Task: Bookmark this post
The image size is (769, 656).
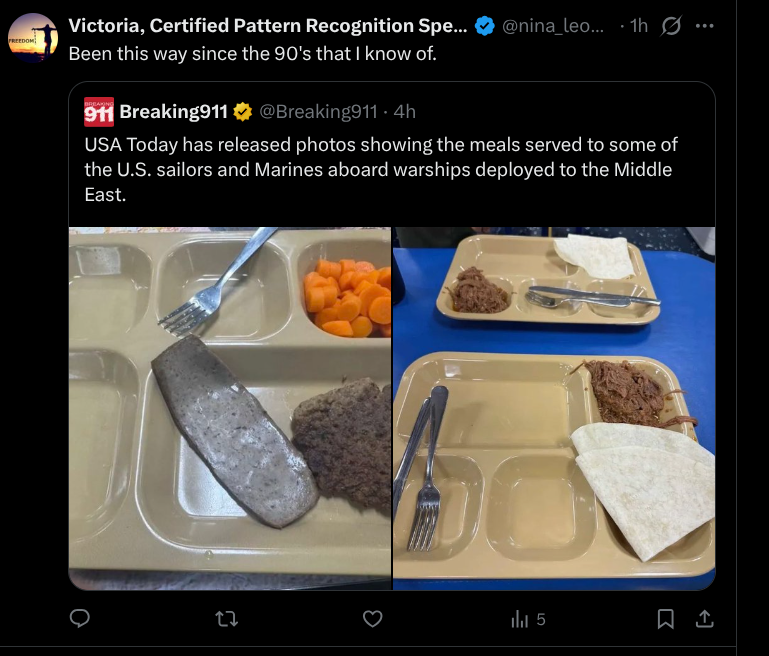Action: pyautogui.click(x=665, y=619)
